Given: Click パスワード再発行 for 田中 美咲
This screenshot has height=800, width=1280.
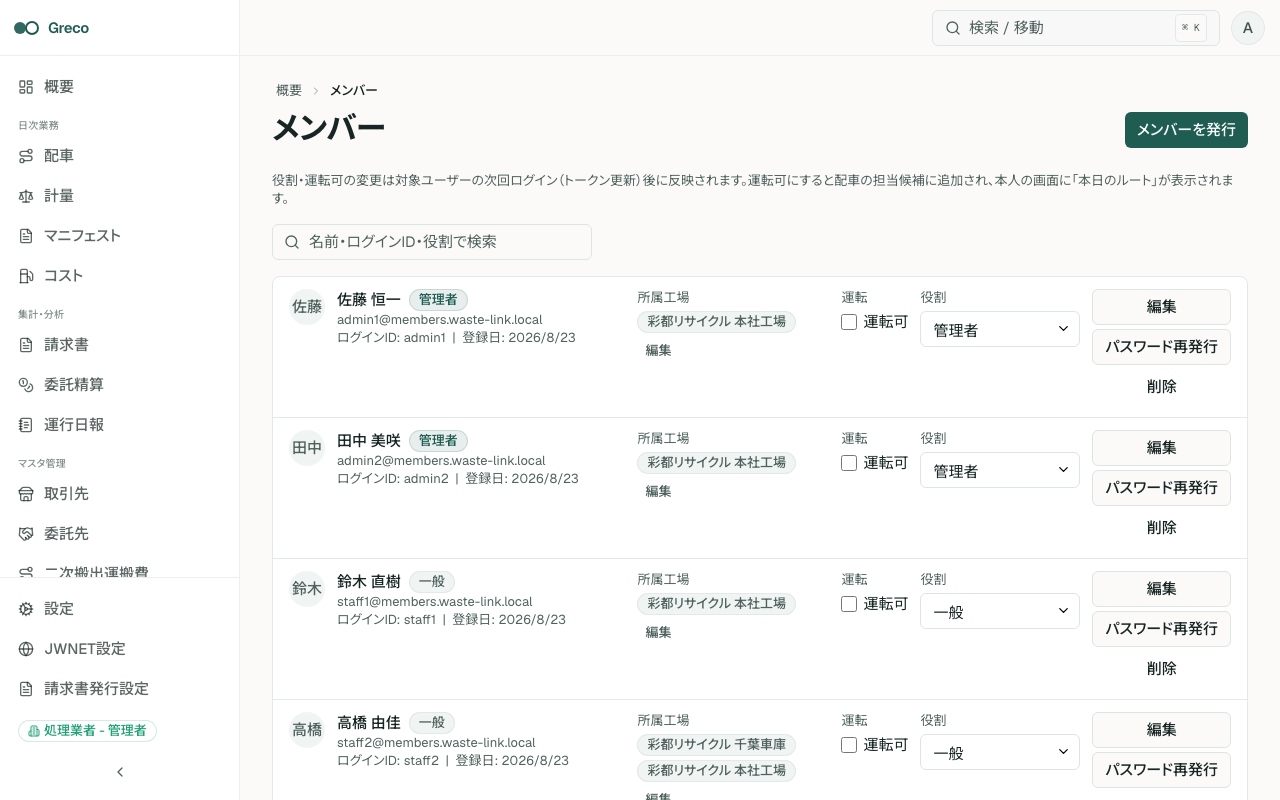Looking at the screenshot, I should (x=1161, y=488).
